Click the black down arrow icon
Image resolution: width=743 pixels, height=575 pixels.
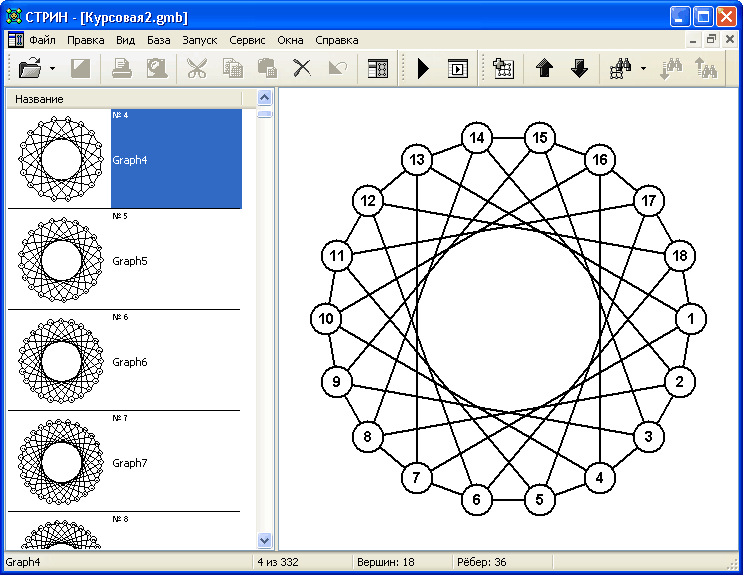click(579, 69)
